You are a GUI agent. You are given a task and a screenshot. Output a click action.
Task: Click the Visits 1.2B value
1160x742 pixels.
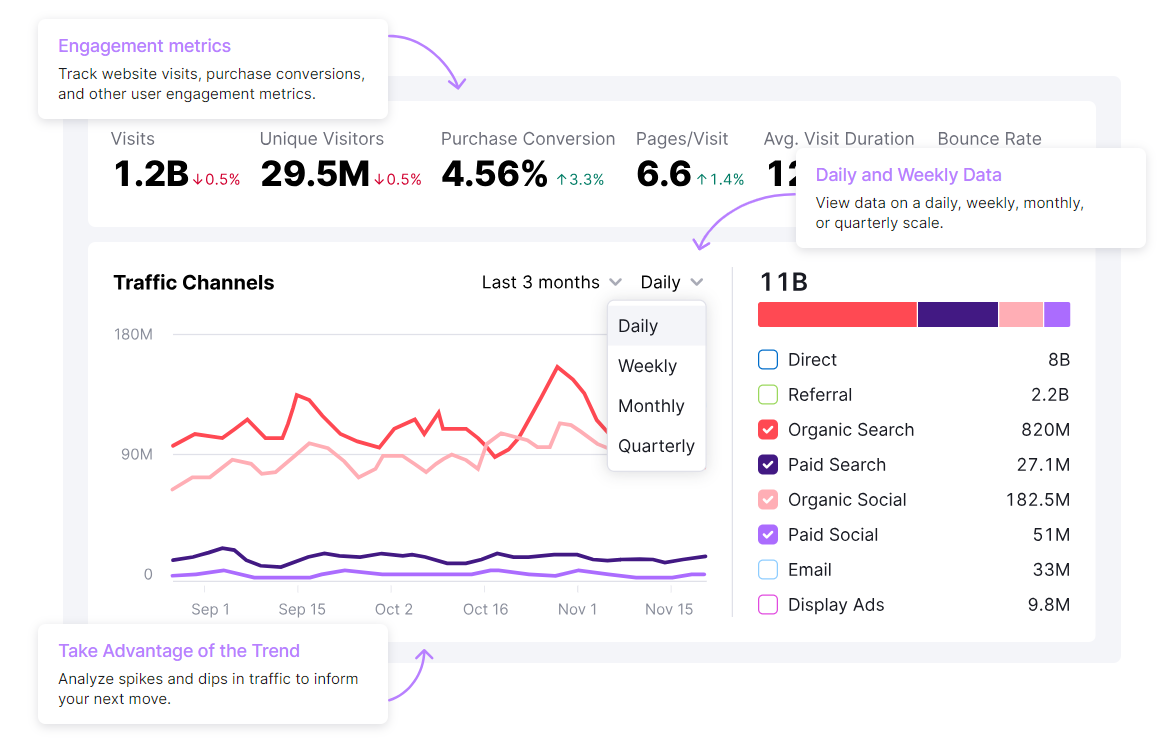click(x=151, y=175)
